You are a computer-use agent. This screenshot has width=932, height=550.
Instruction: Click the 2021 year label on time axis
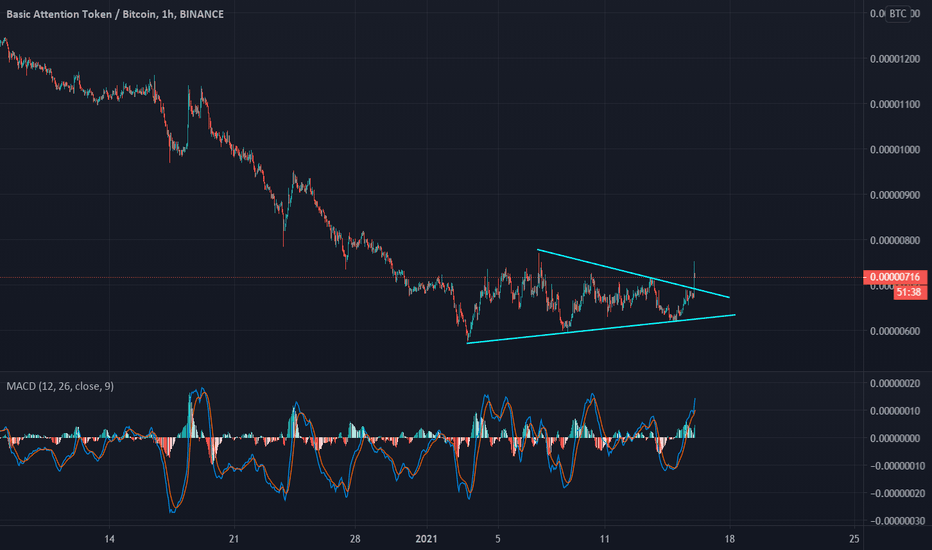click(426, 539)
